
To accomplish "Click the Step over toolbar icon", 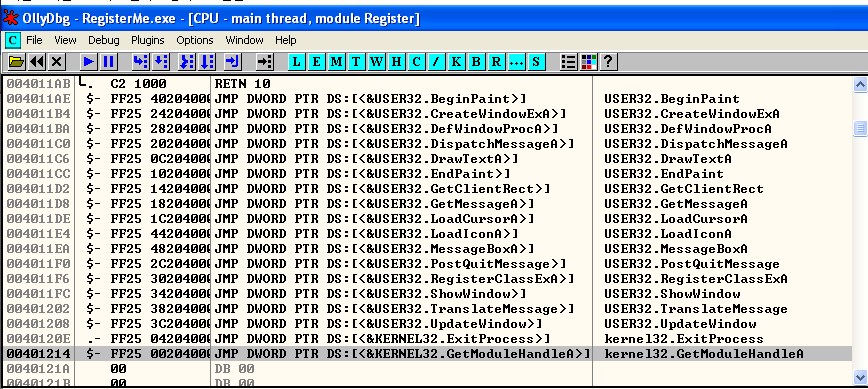I will (x=160, y=61).
